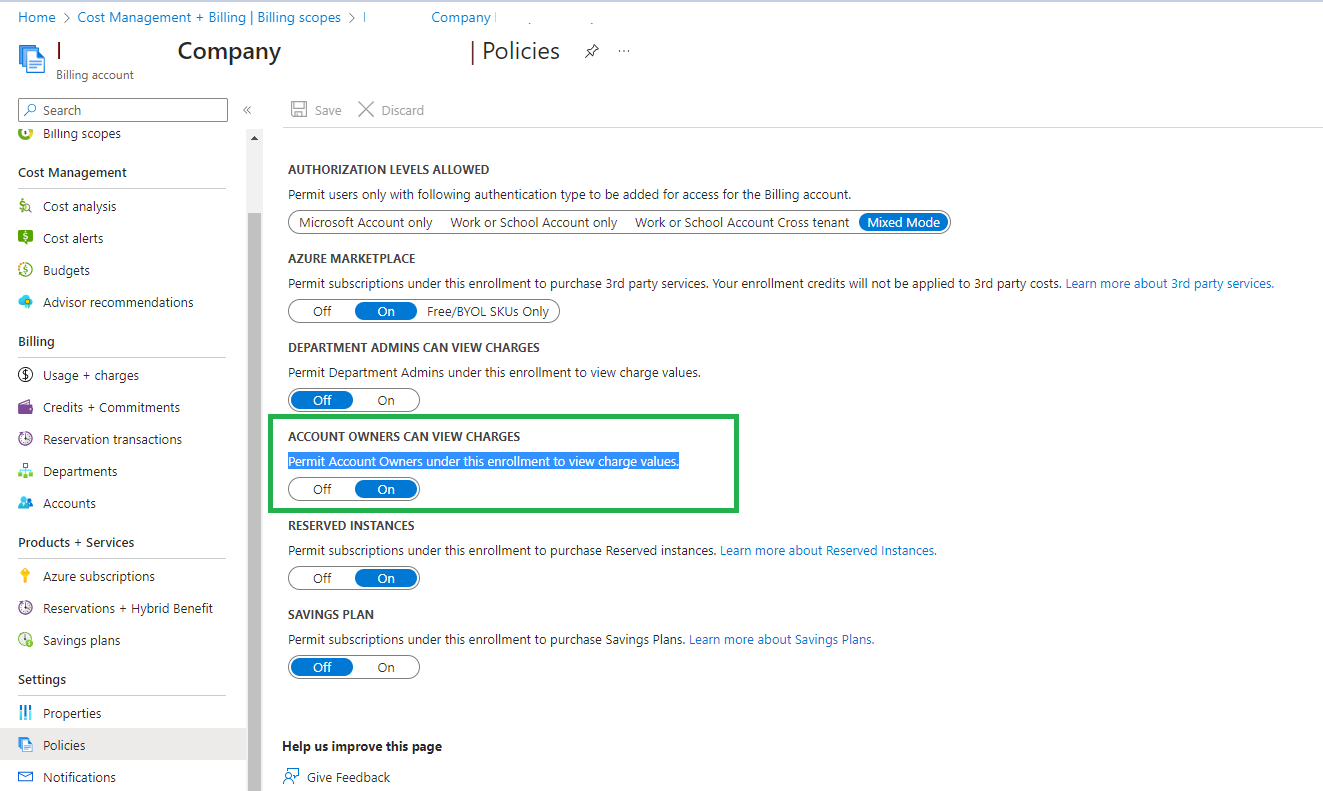Click the Advisor recommendations cloud icon
The width and height of the screenshot is (1323, 791).
(26, 302)
